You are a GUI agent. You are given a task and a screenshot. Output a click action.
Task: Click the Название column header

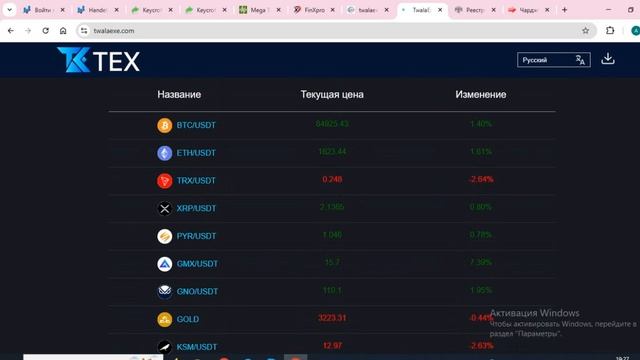point(179,95)
